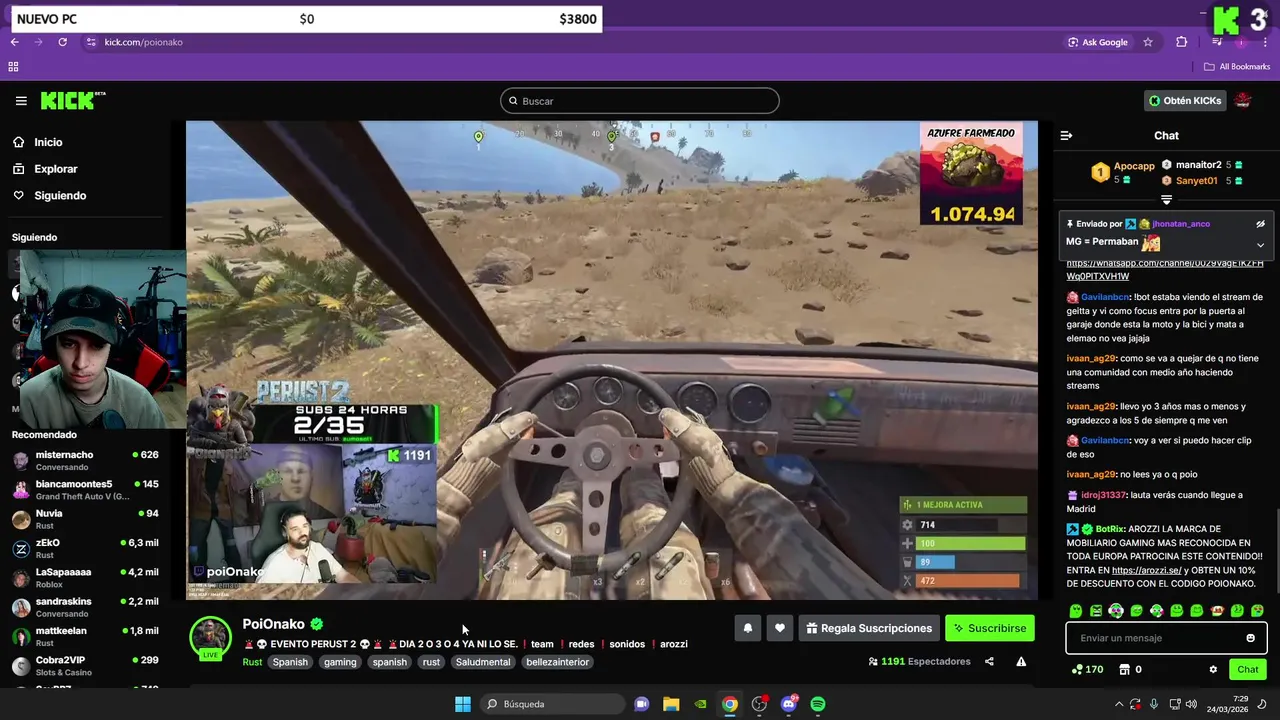Open browser apps grid icon
Viewport: 1280px width, 720px height.
click(13, 67)
